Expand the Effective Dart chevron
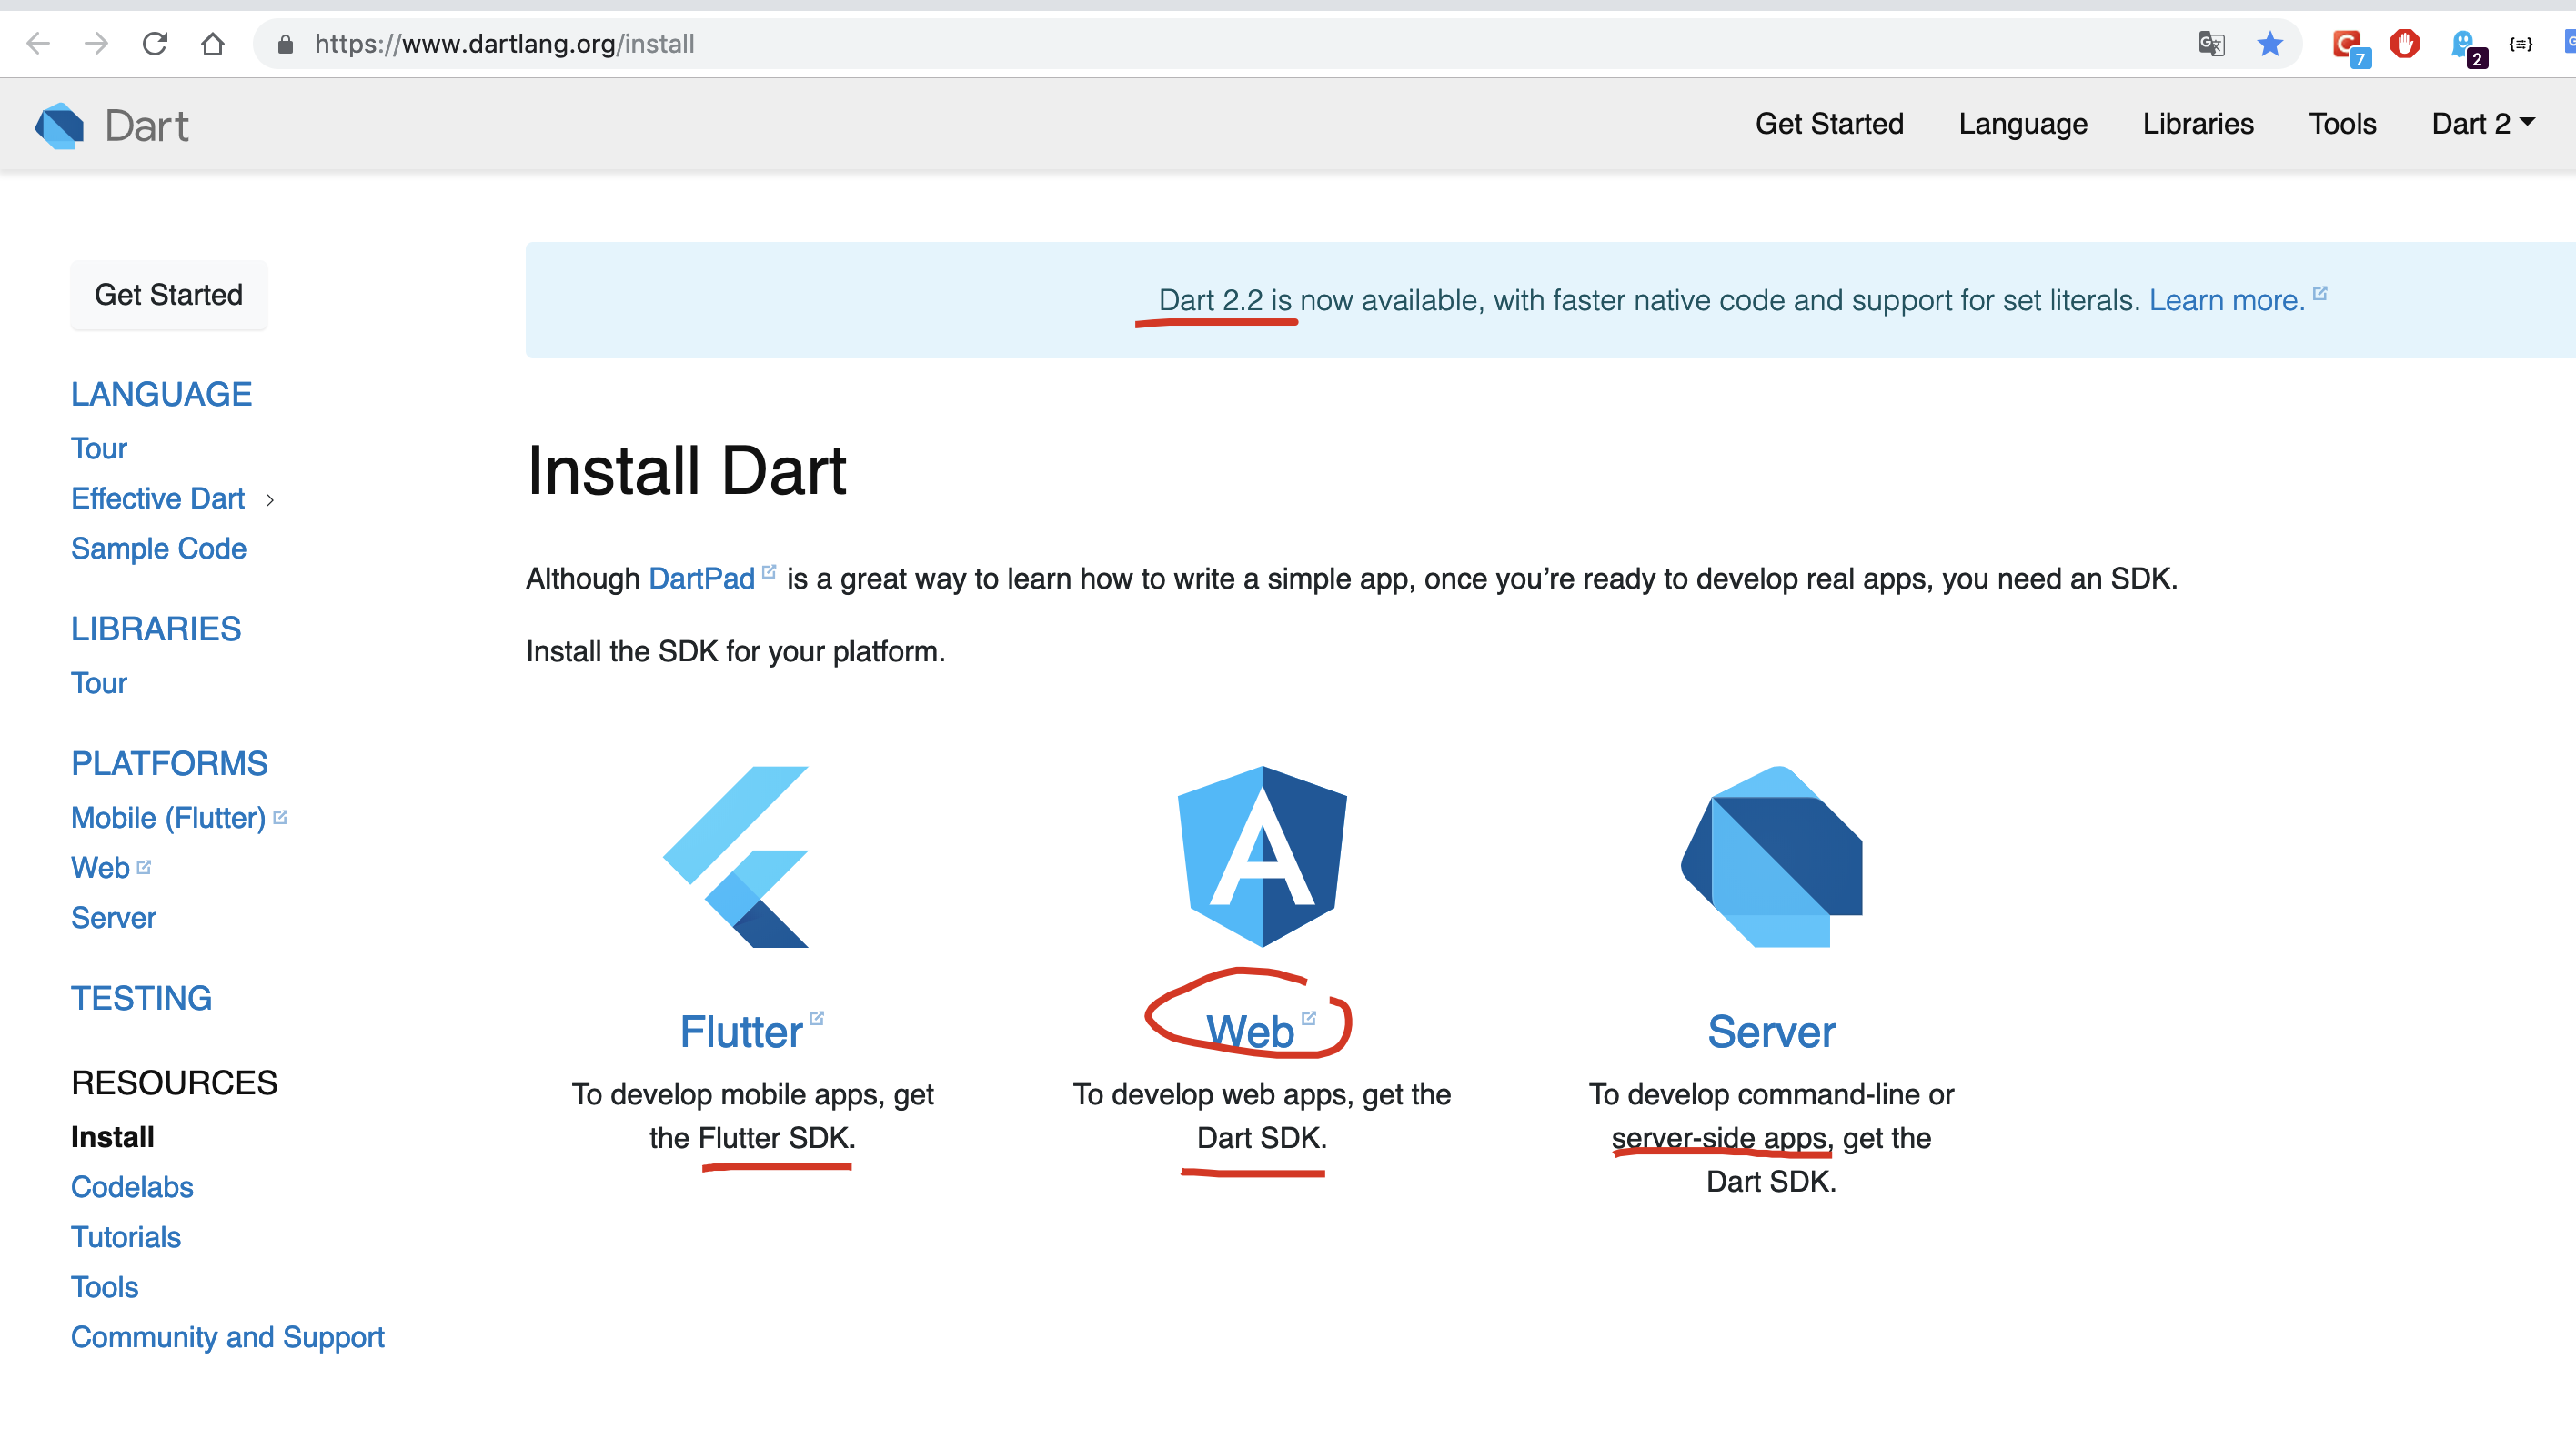Viewport: 2576px width, 1450px height. 270,500
